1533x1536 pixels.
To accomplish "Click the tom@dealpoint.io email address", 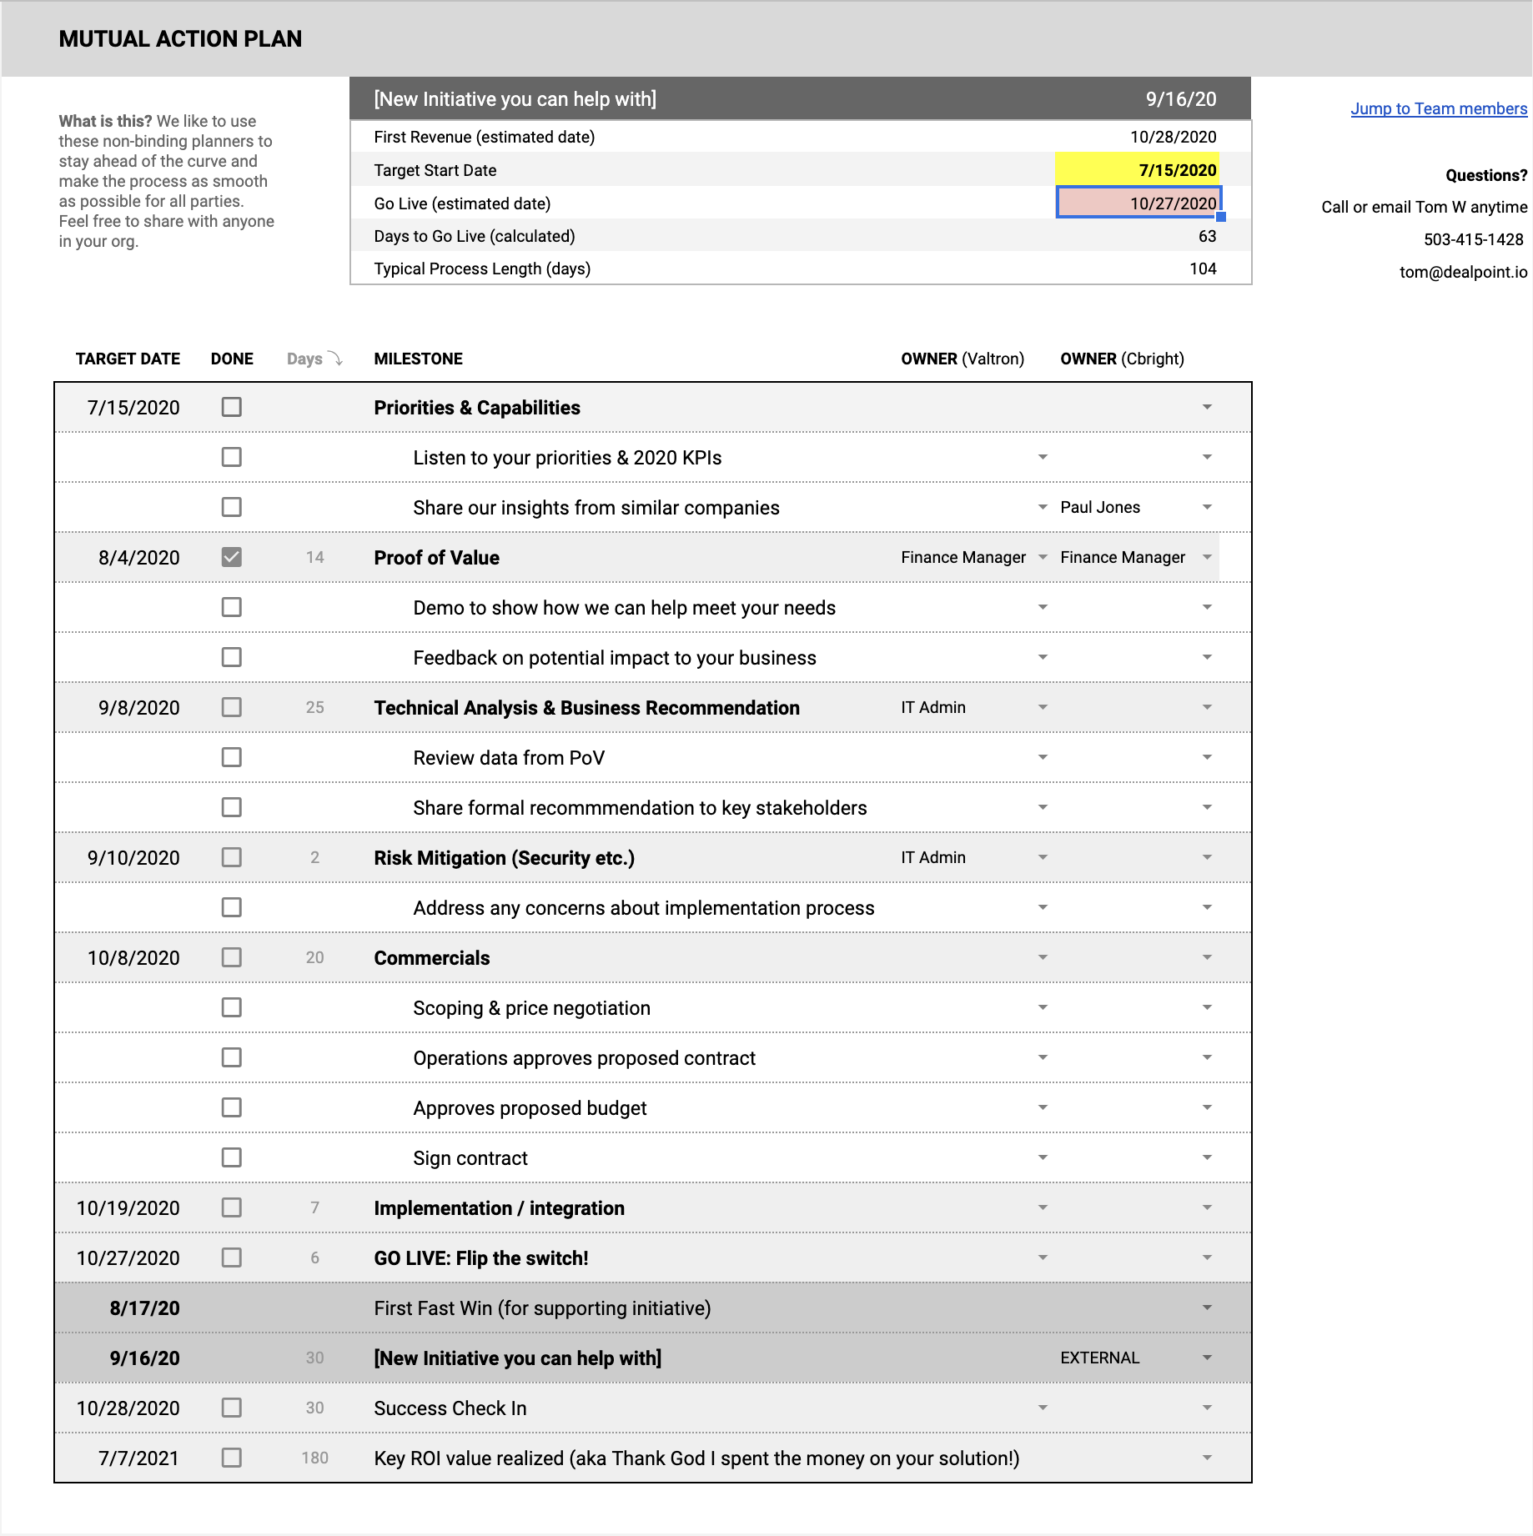I will (1462, 272).
